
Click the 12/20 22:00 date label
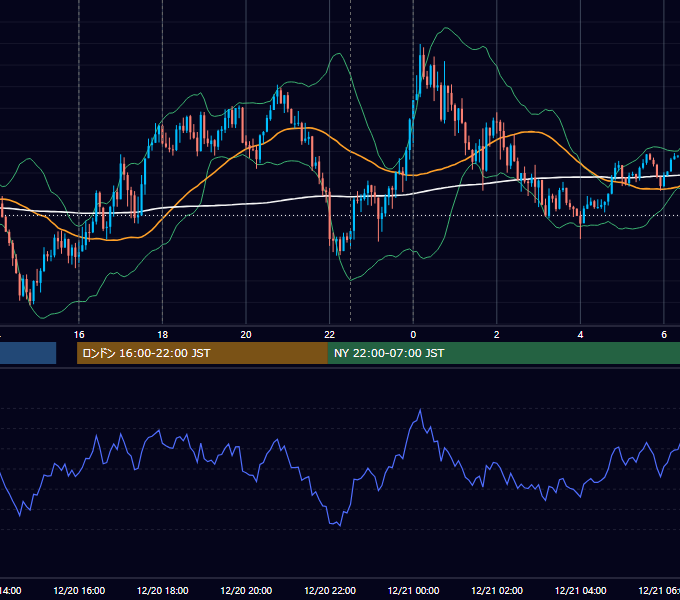330,590
